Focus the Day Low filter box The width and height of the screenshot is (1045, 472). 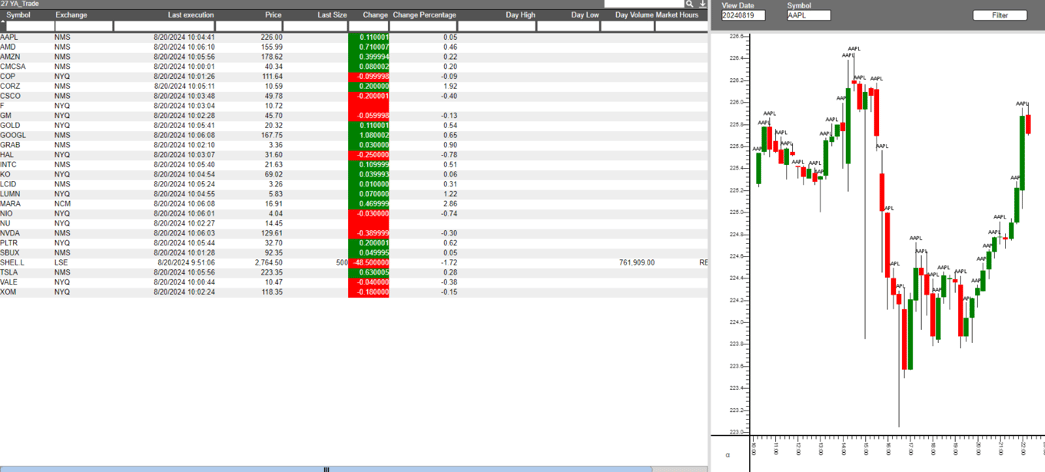pos(568,26)
